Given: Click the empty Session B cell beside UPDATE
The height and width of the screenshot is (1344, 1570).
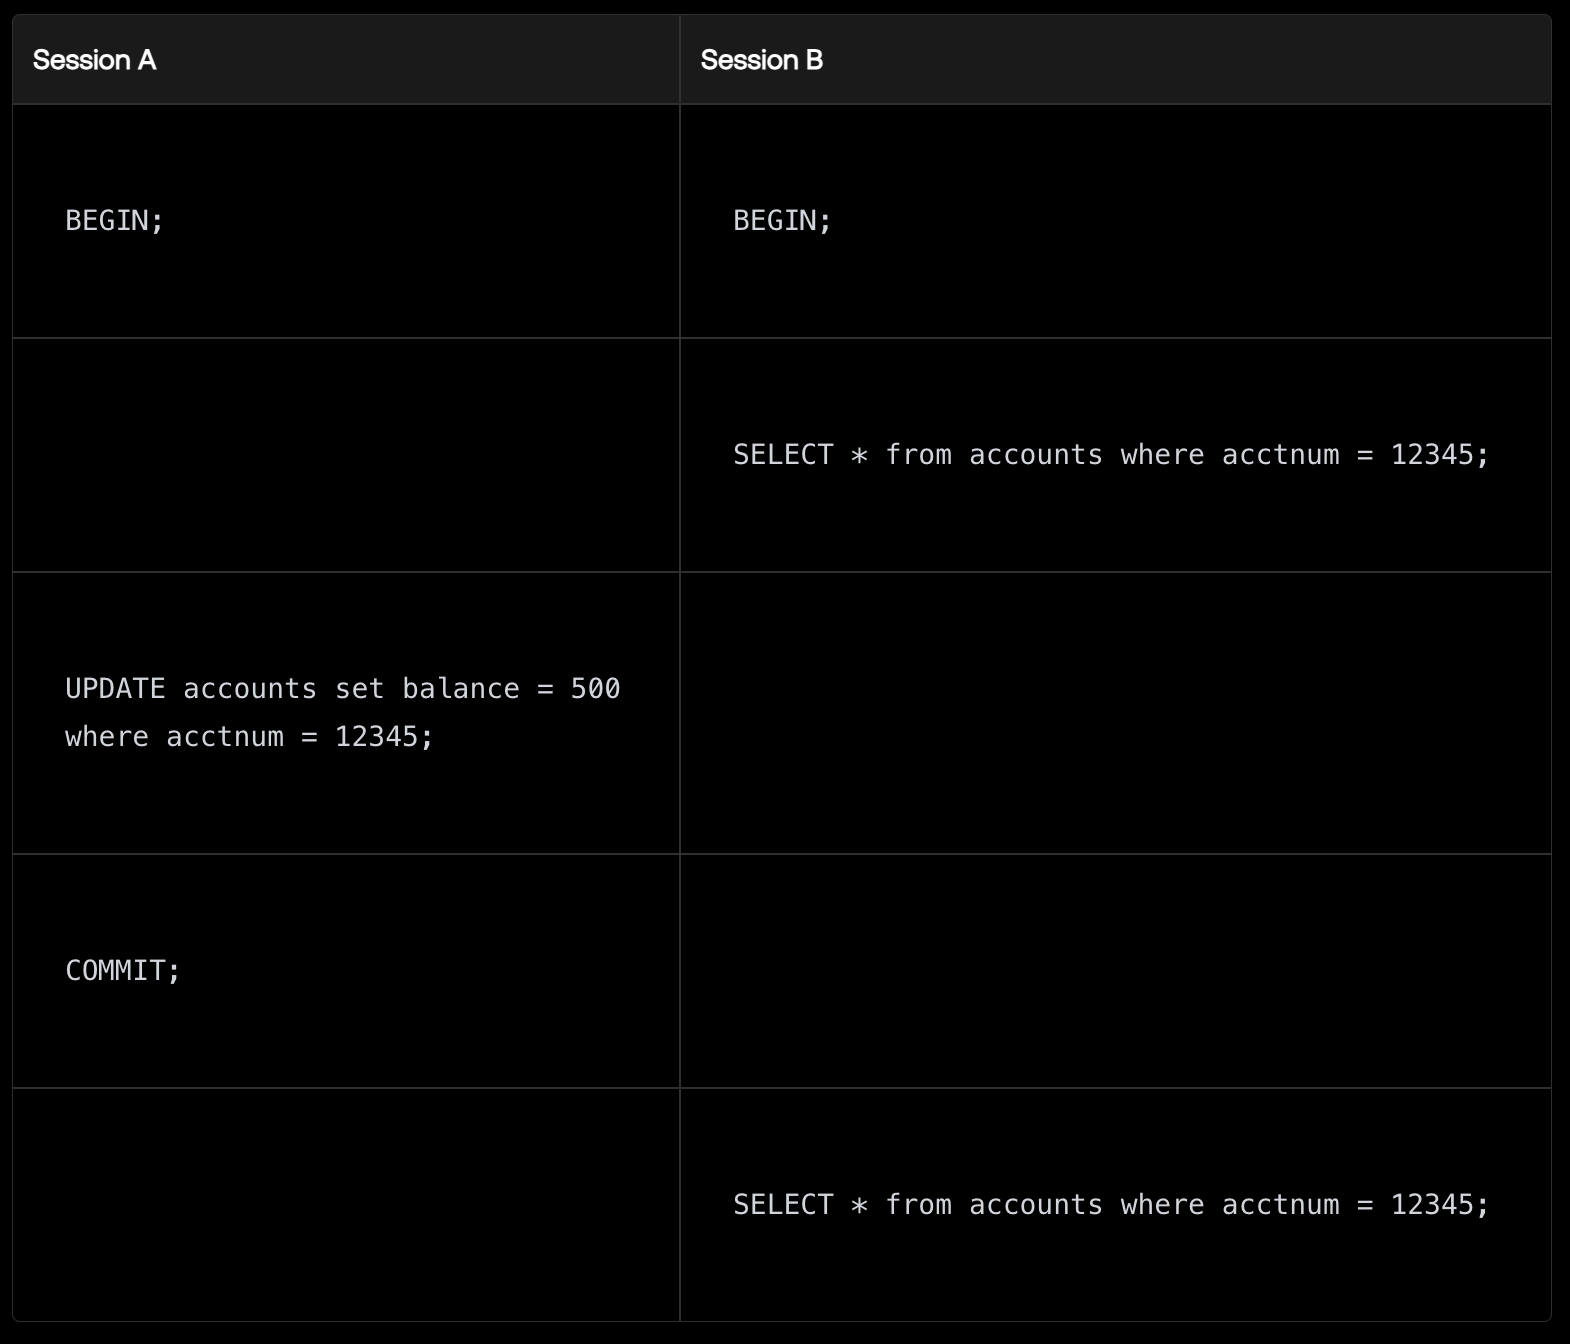Looking at the screenshot, I should tap(1115, 712).
